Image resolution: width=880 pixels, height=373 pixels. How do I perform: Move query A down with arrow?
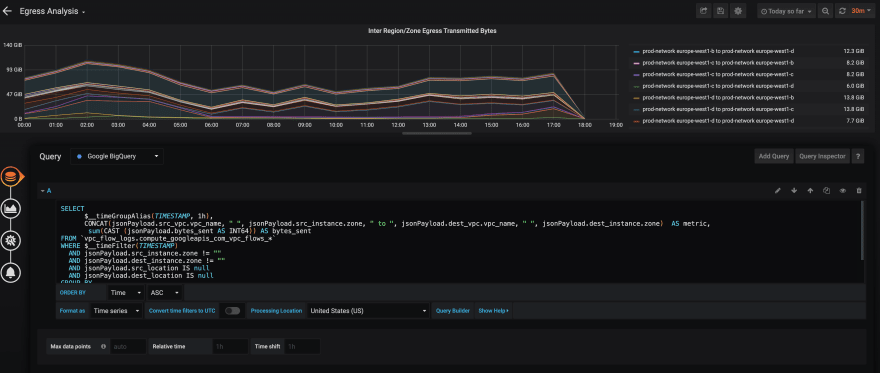[794, 191]
